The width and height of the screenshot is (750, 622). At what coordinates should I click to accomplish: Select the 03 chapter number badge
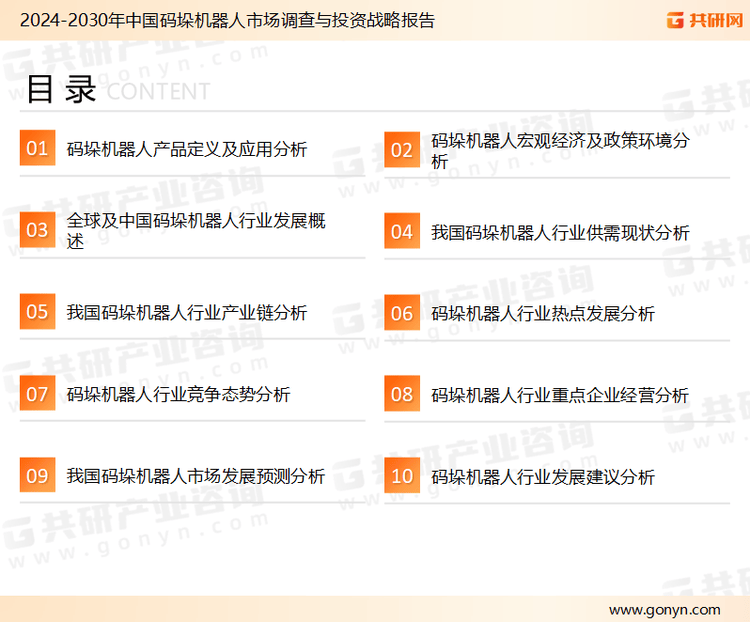tap(37, 230)
